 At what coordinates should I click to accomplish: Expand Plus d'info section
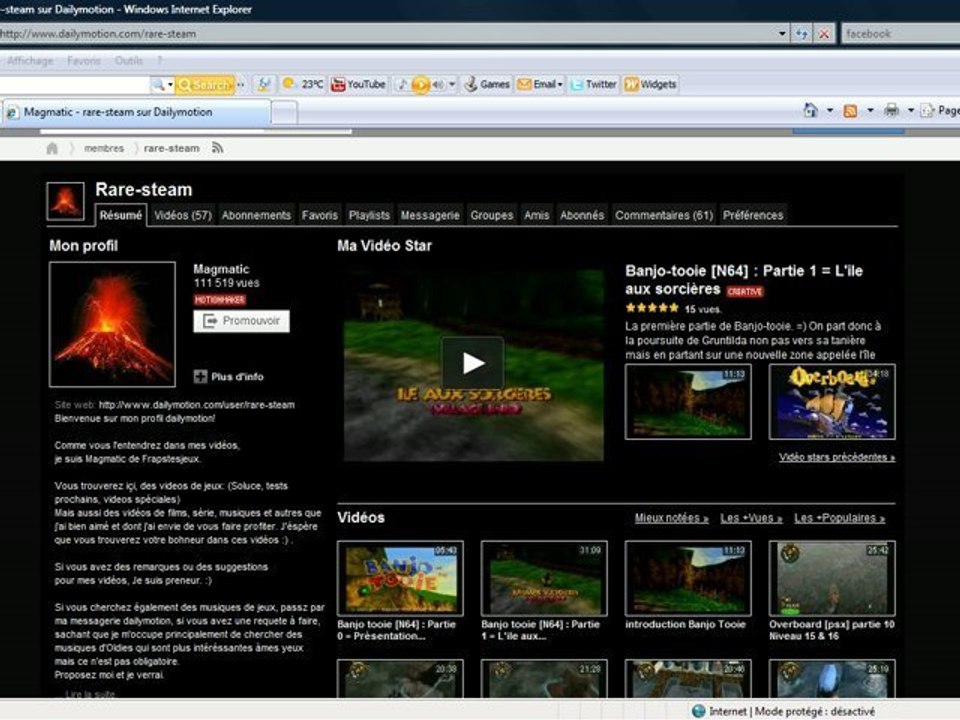coord(229,377)
